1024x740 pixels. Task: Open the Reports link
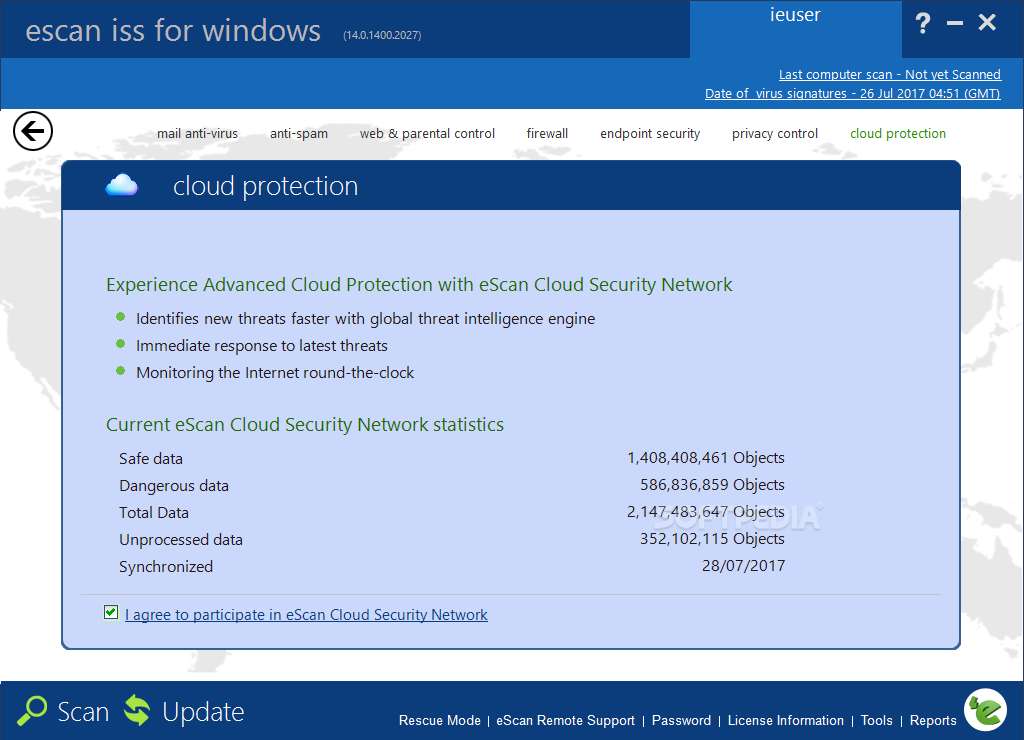point(933,720)
